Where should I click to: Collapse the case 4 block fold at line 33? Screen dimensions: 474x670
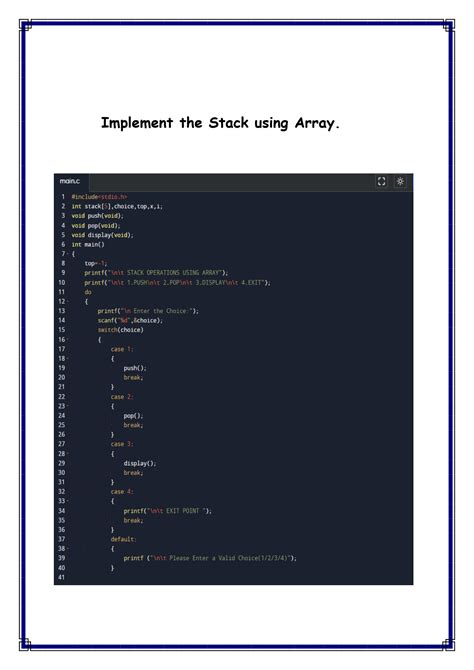coord(68,501)
